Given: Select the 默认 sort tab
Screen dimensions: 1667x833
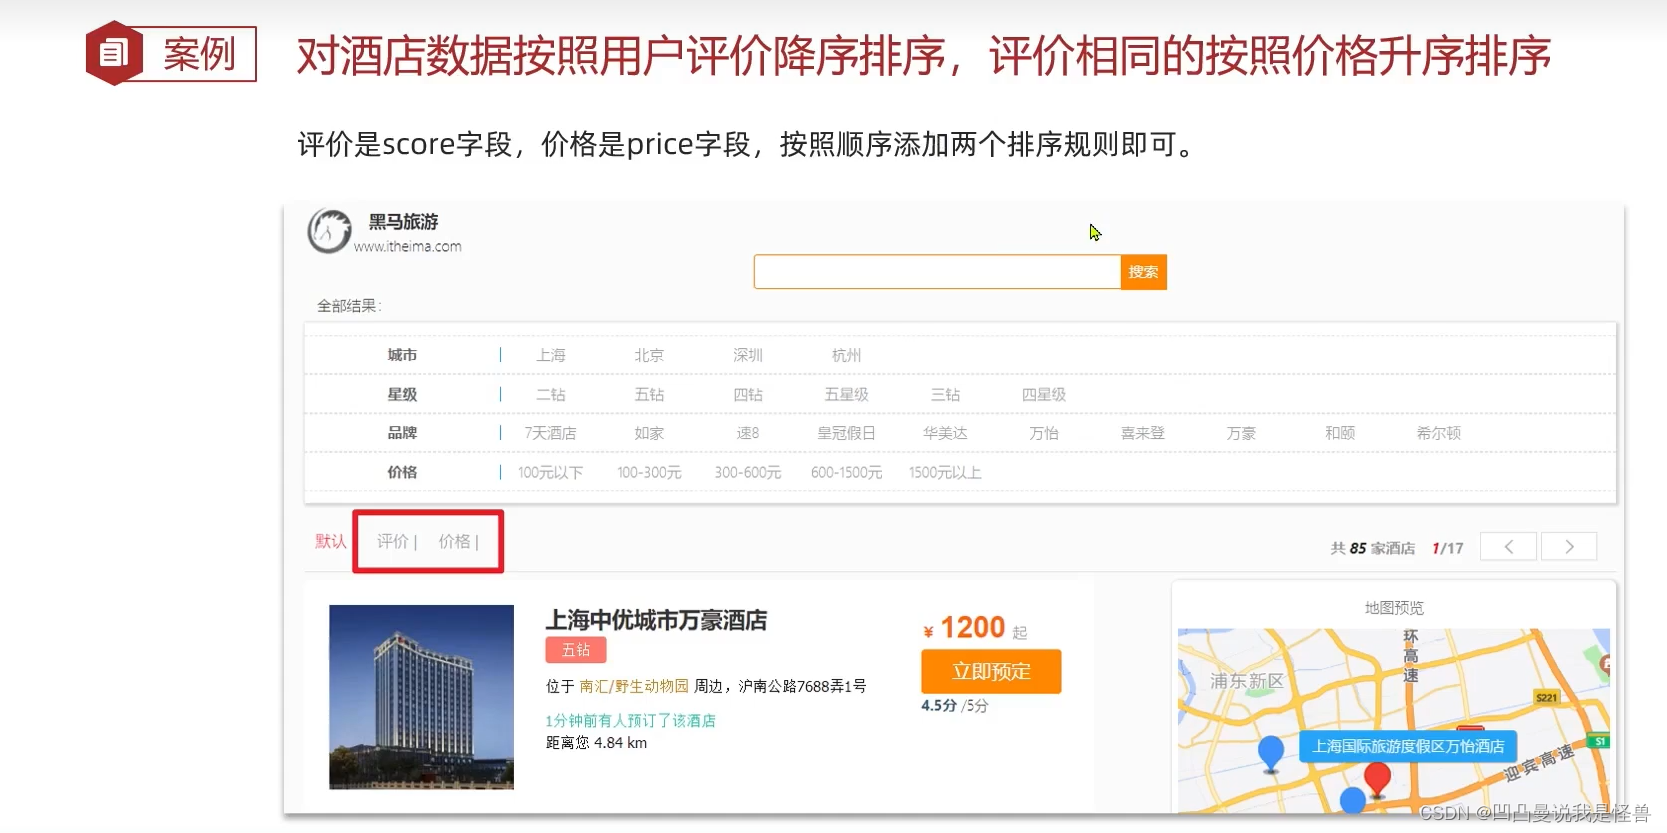Looking at the screenshot, I should pos(331,541).
